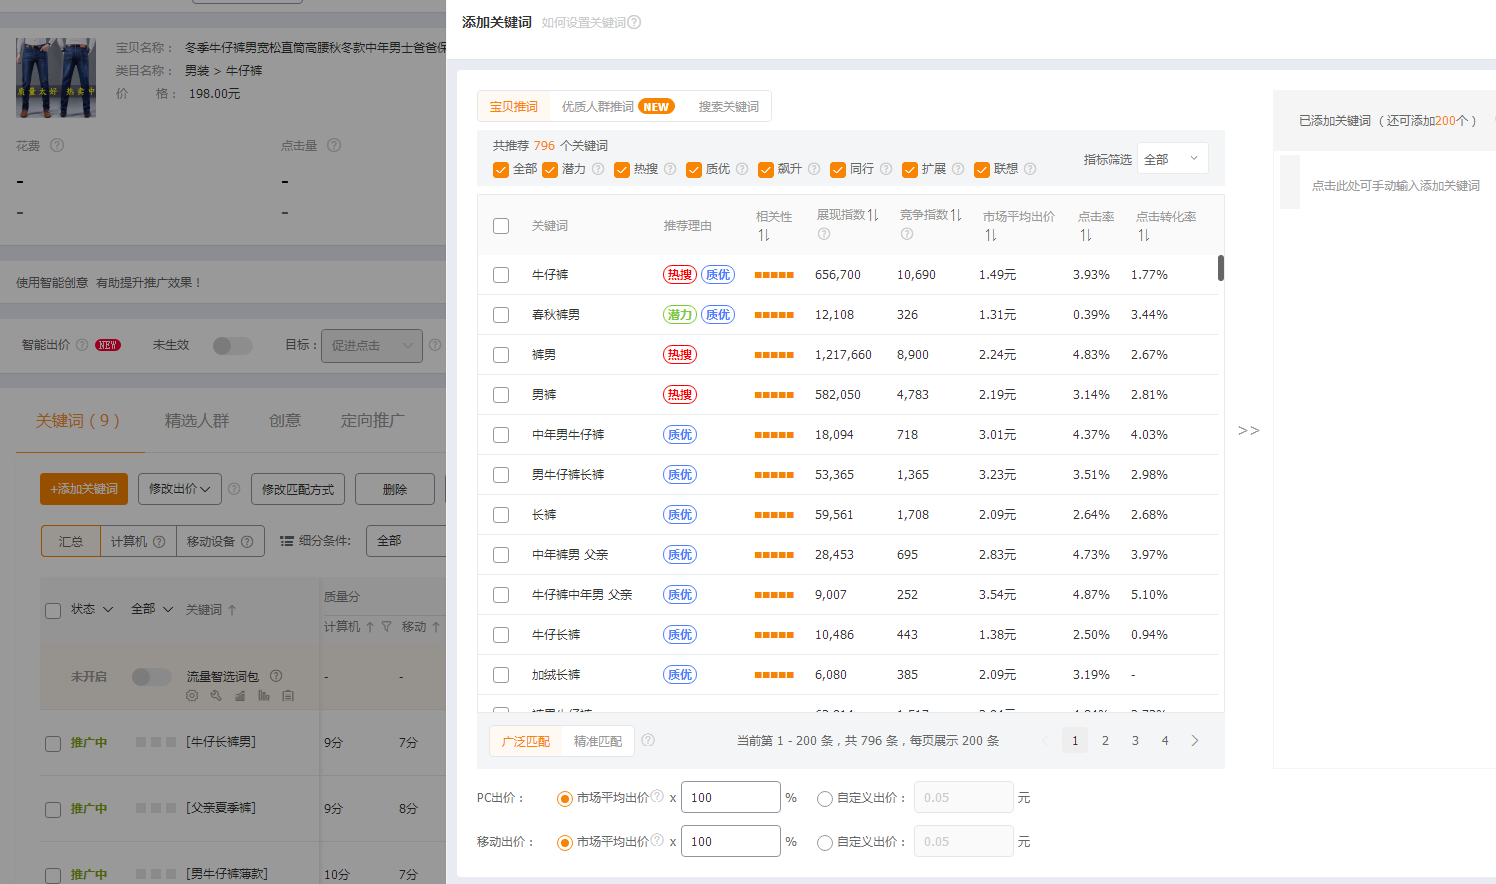Switch to 搜索关键词 tab
Image resolution: width=1496 pixels, height=884 pixels.
click(x=728, y=107)
